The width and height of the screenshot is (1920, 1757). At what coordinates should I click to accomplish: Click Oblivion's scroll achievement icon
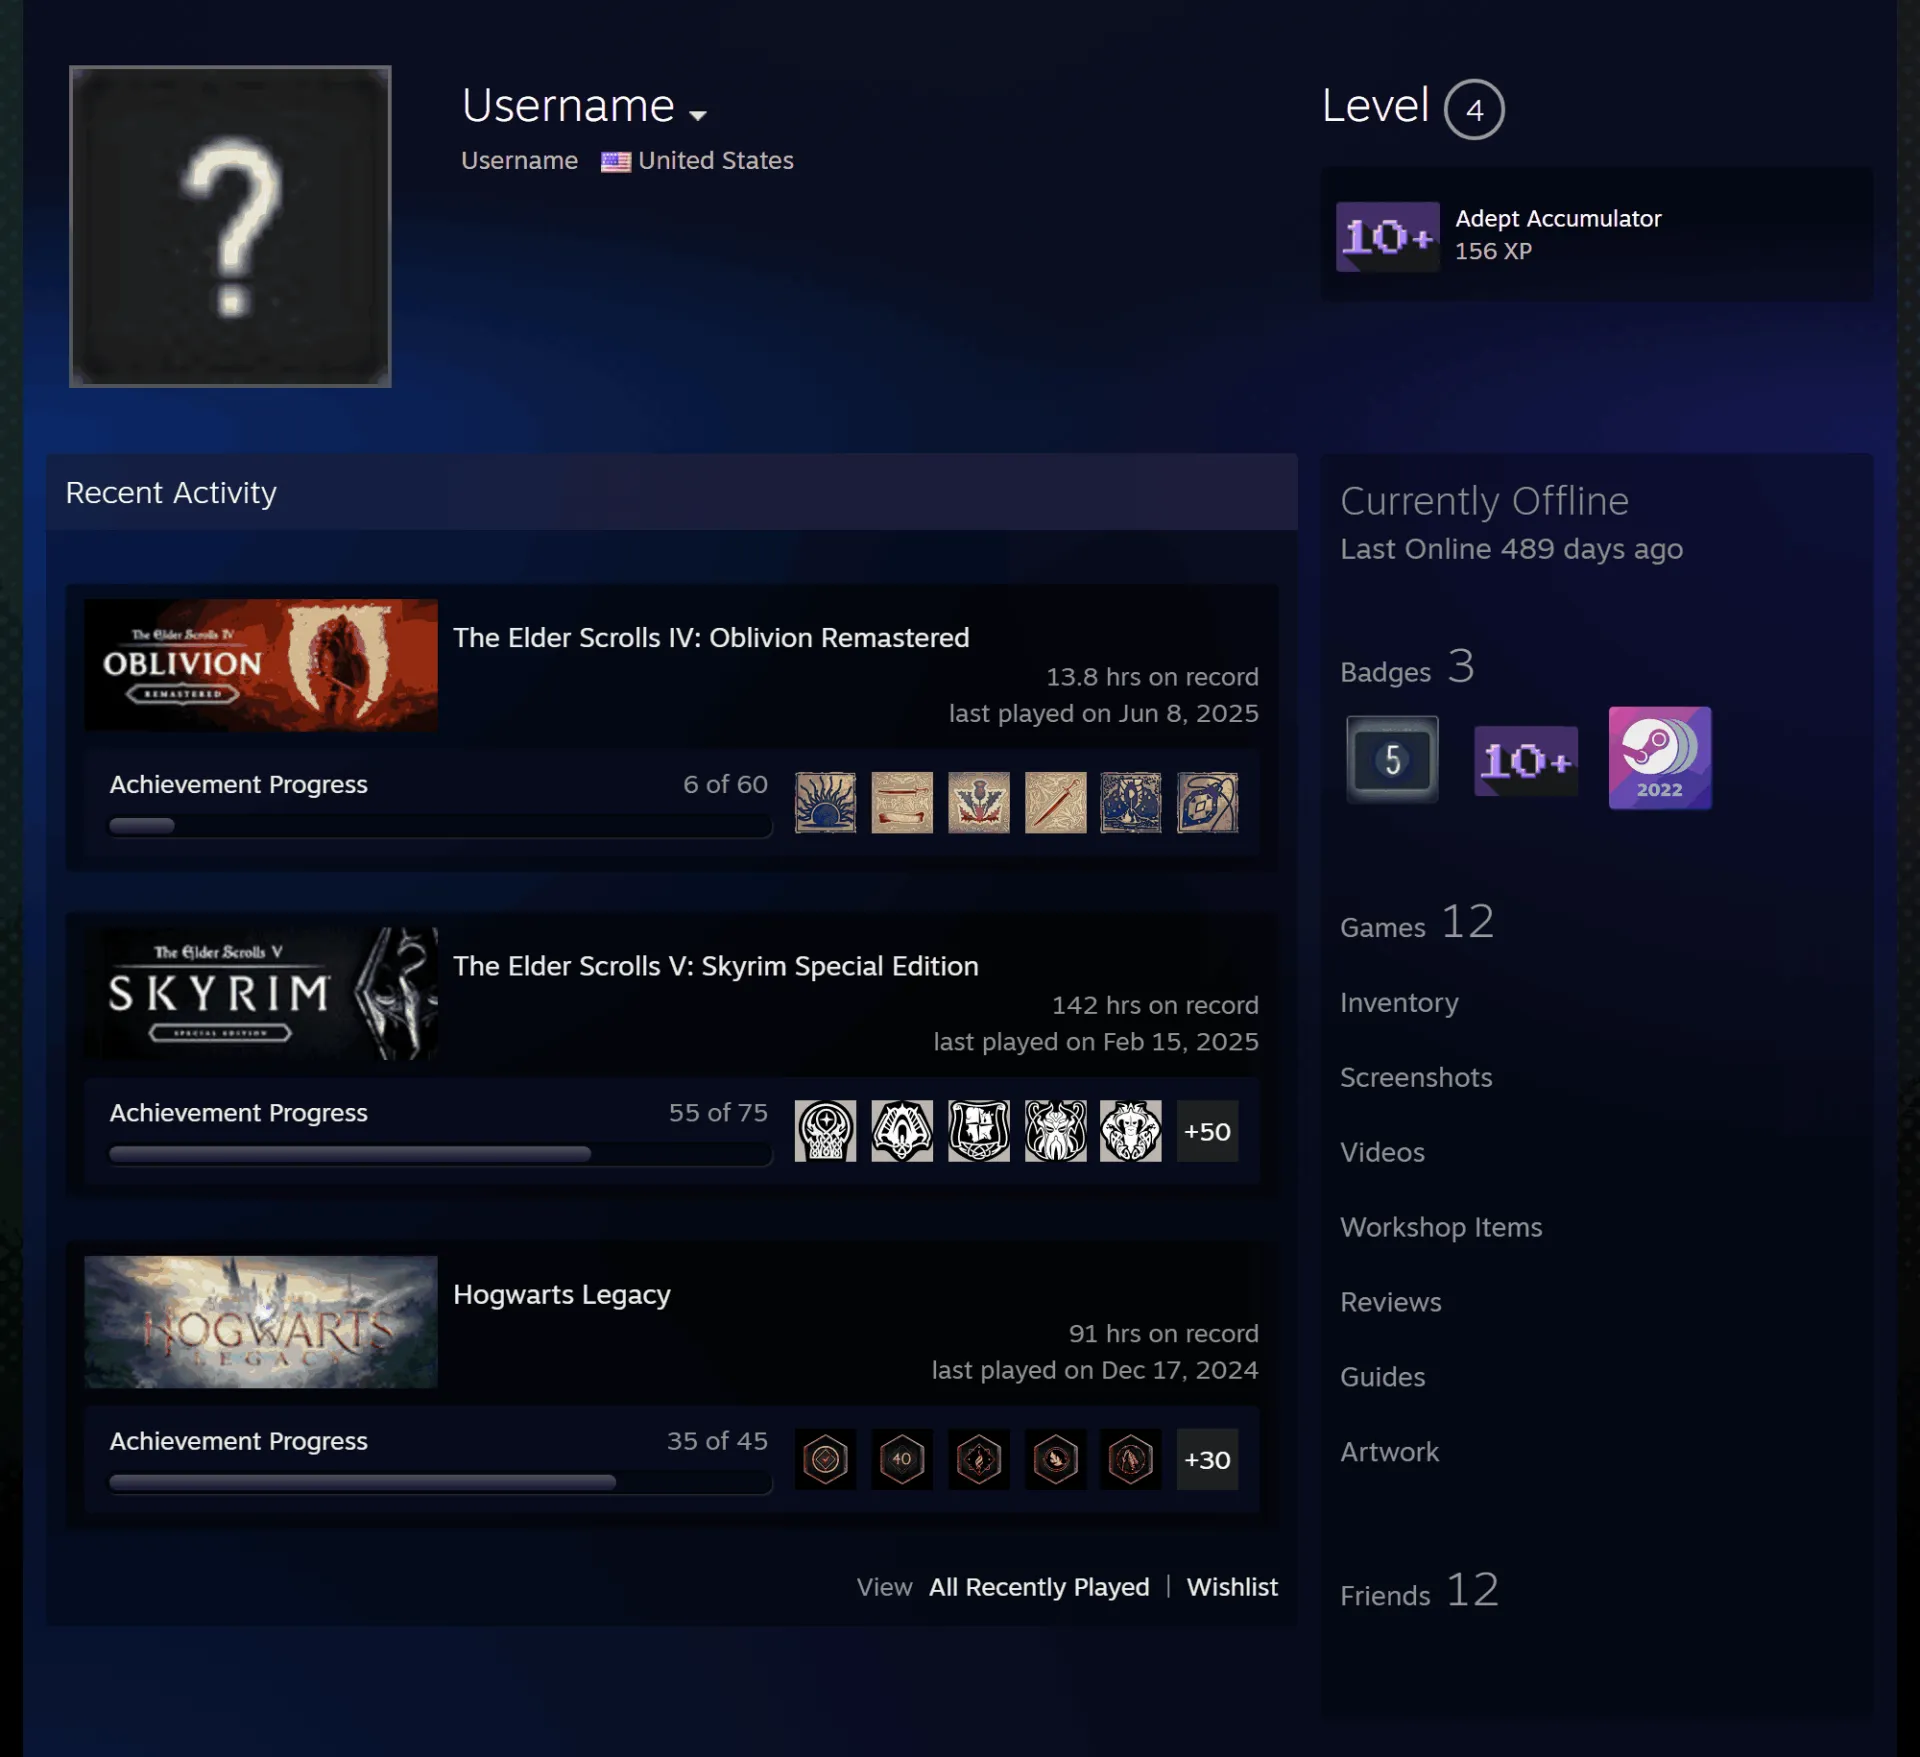902,802
